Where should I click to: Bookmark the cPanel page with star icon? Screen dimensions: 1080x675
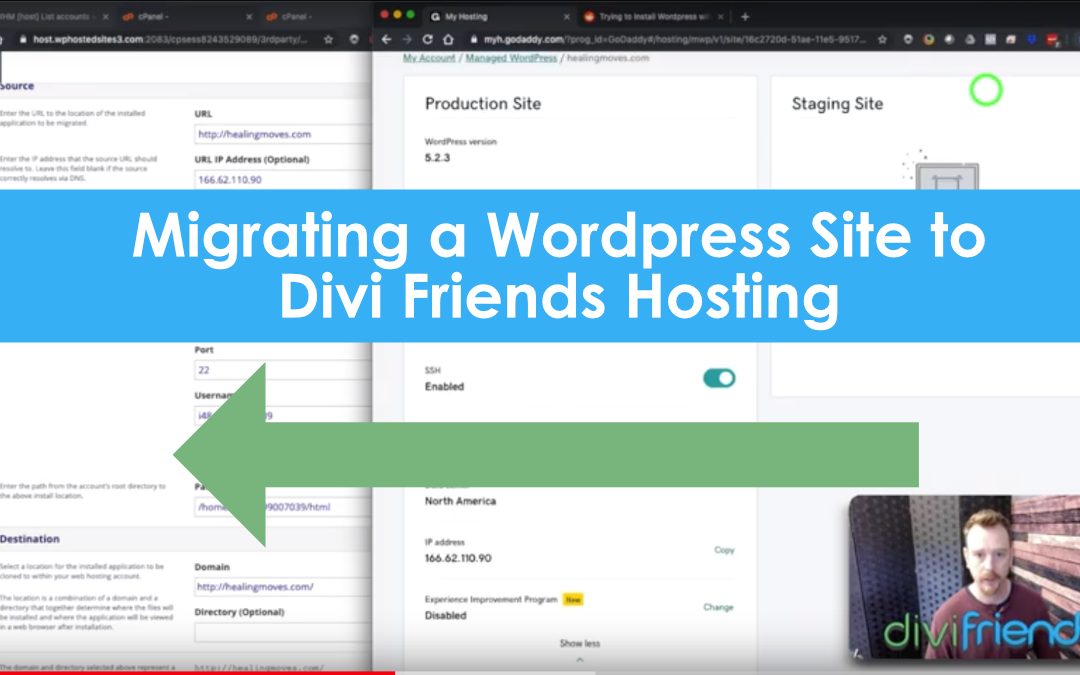coord(329,40)
